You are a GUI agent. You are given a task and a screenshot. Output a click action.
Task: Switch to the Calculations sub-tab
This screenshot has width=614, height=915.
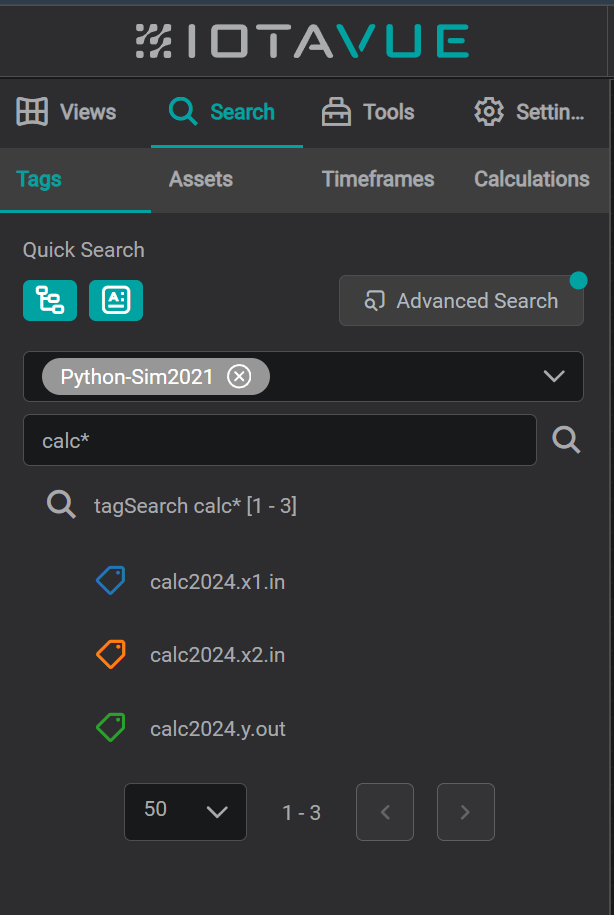[532, 179]
